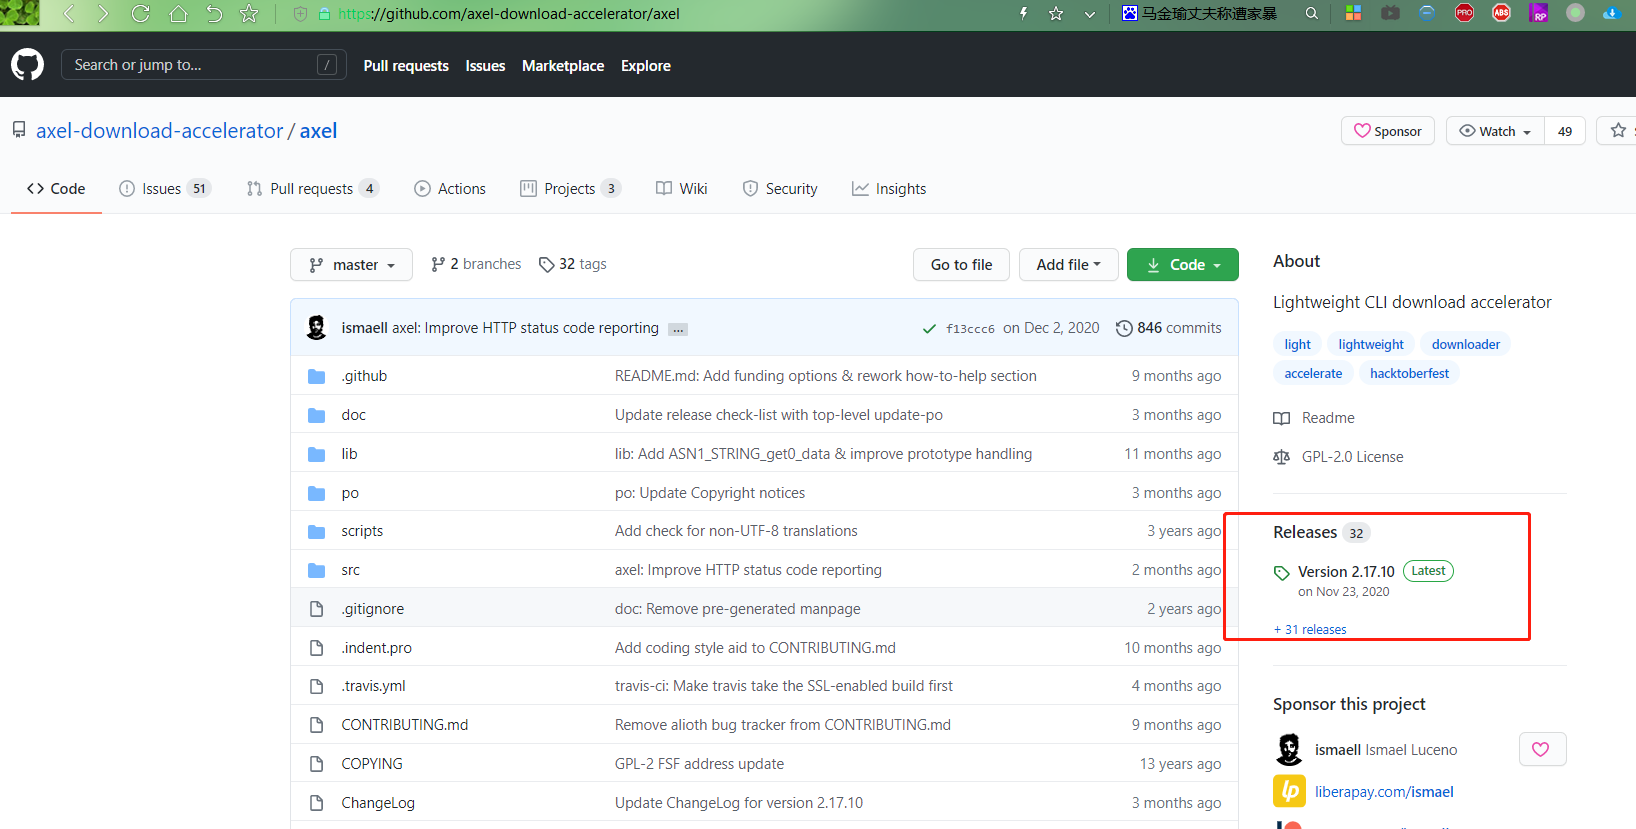Open the Projects tab

[571, 189]
